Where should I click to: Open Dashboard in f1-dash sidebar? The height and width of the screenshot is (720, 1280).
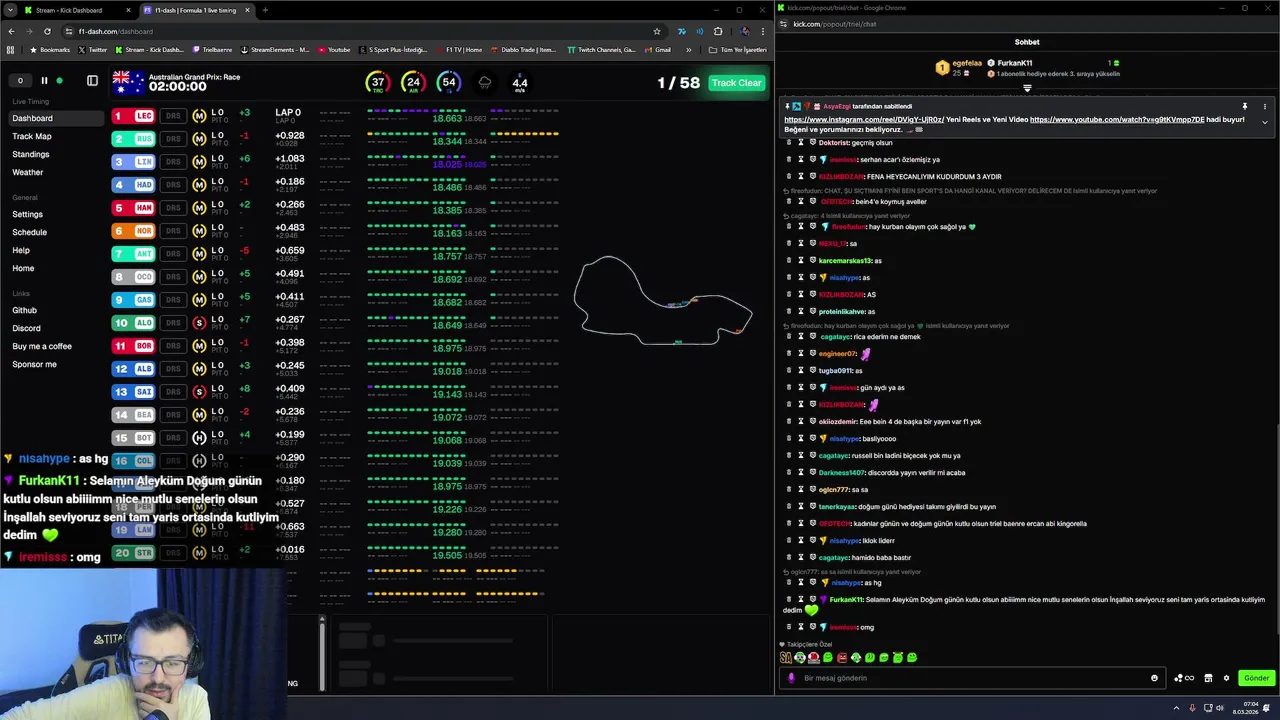click(x=54, y=118)
